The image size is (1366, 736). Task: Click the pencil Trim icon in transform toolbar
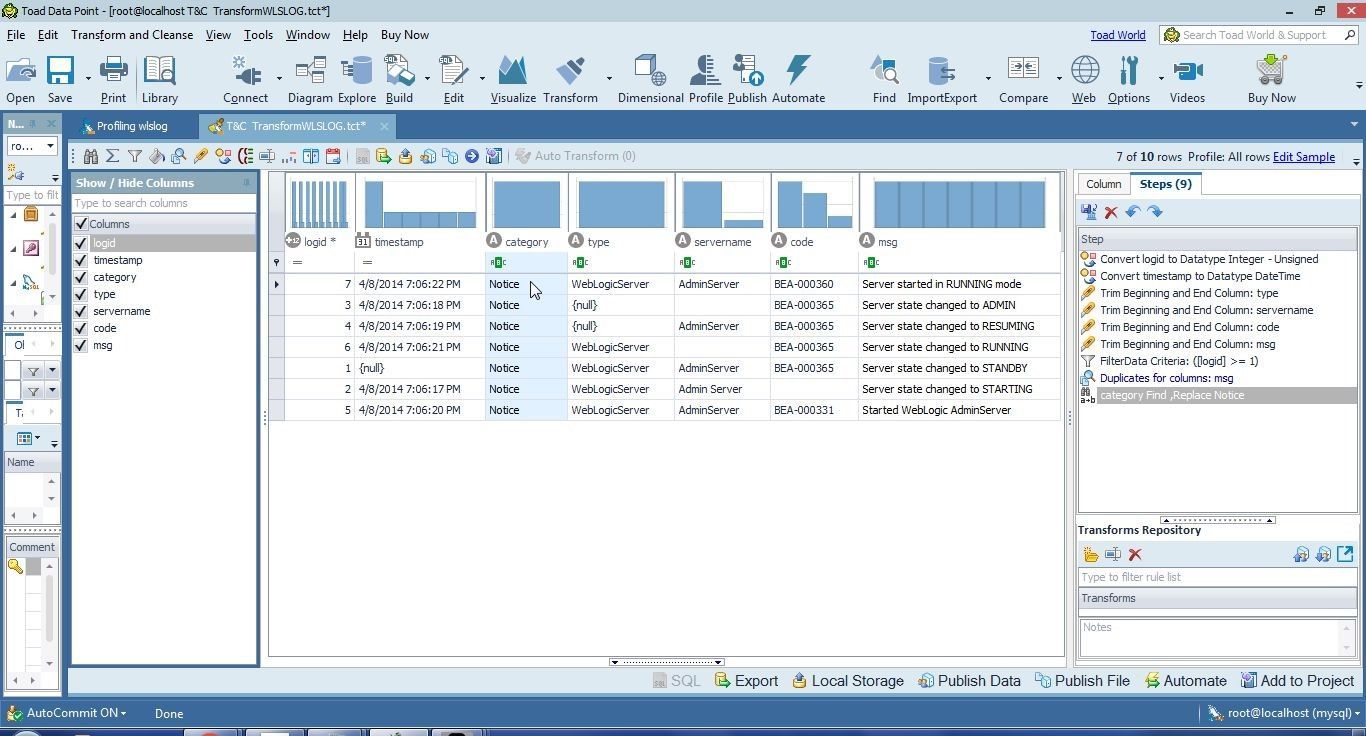click(201, 156)
